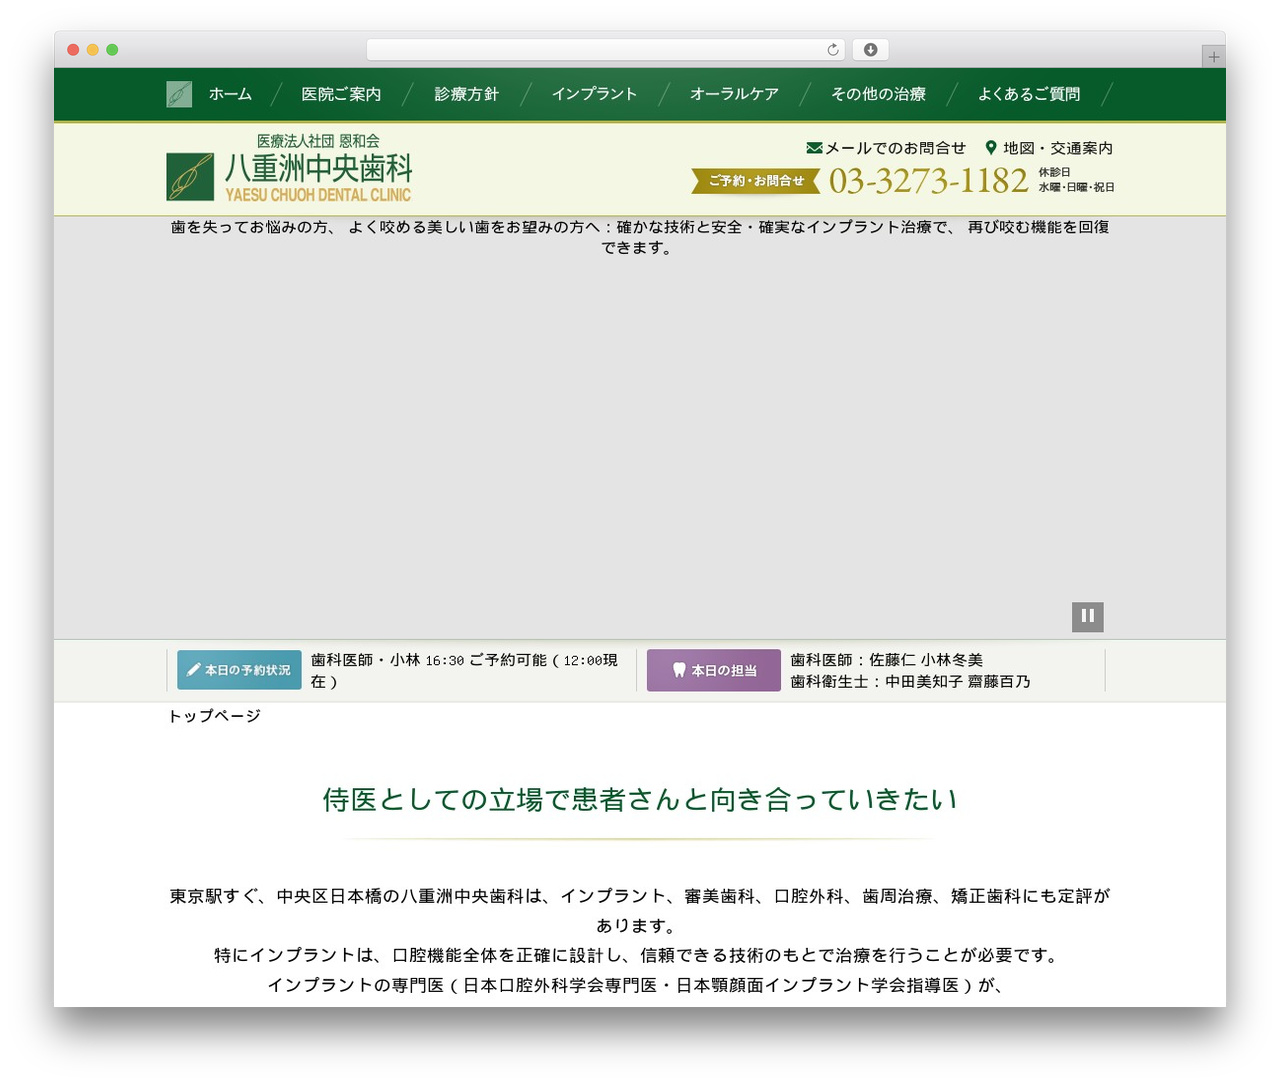This screenshot has width=1280, height=1084.
Task: Click the 休診日 label text
Action: [1054, 172]
